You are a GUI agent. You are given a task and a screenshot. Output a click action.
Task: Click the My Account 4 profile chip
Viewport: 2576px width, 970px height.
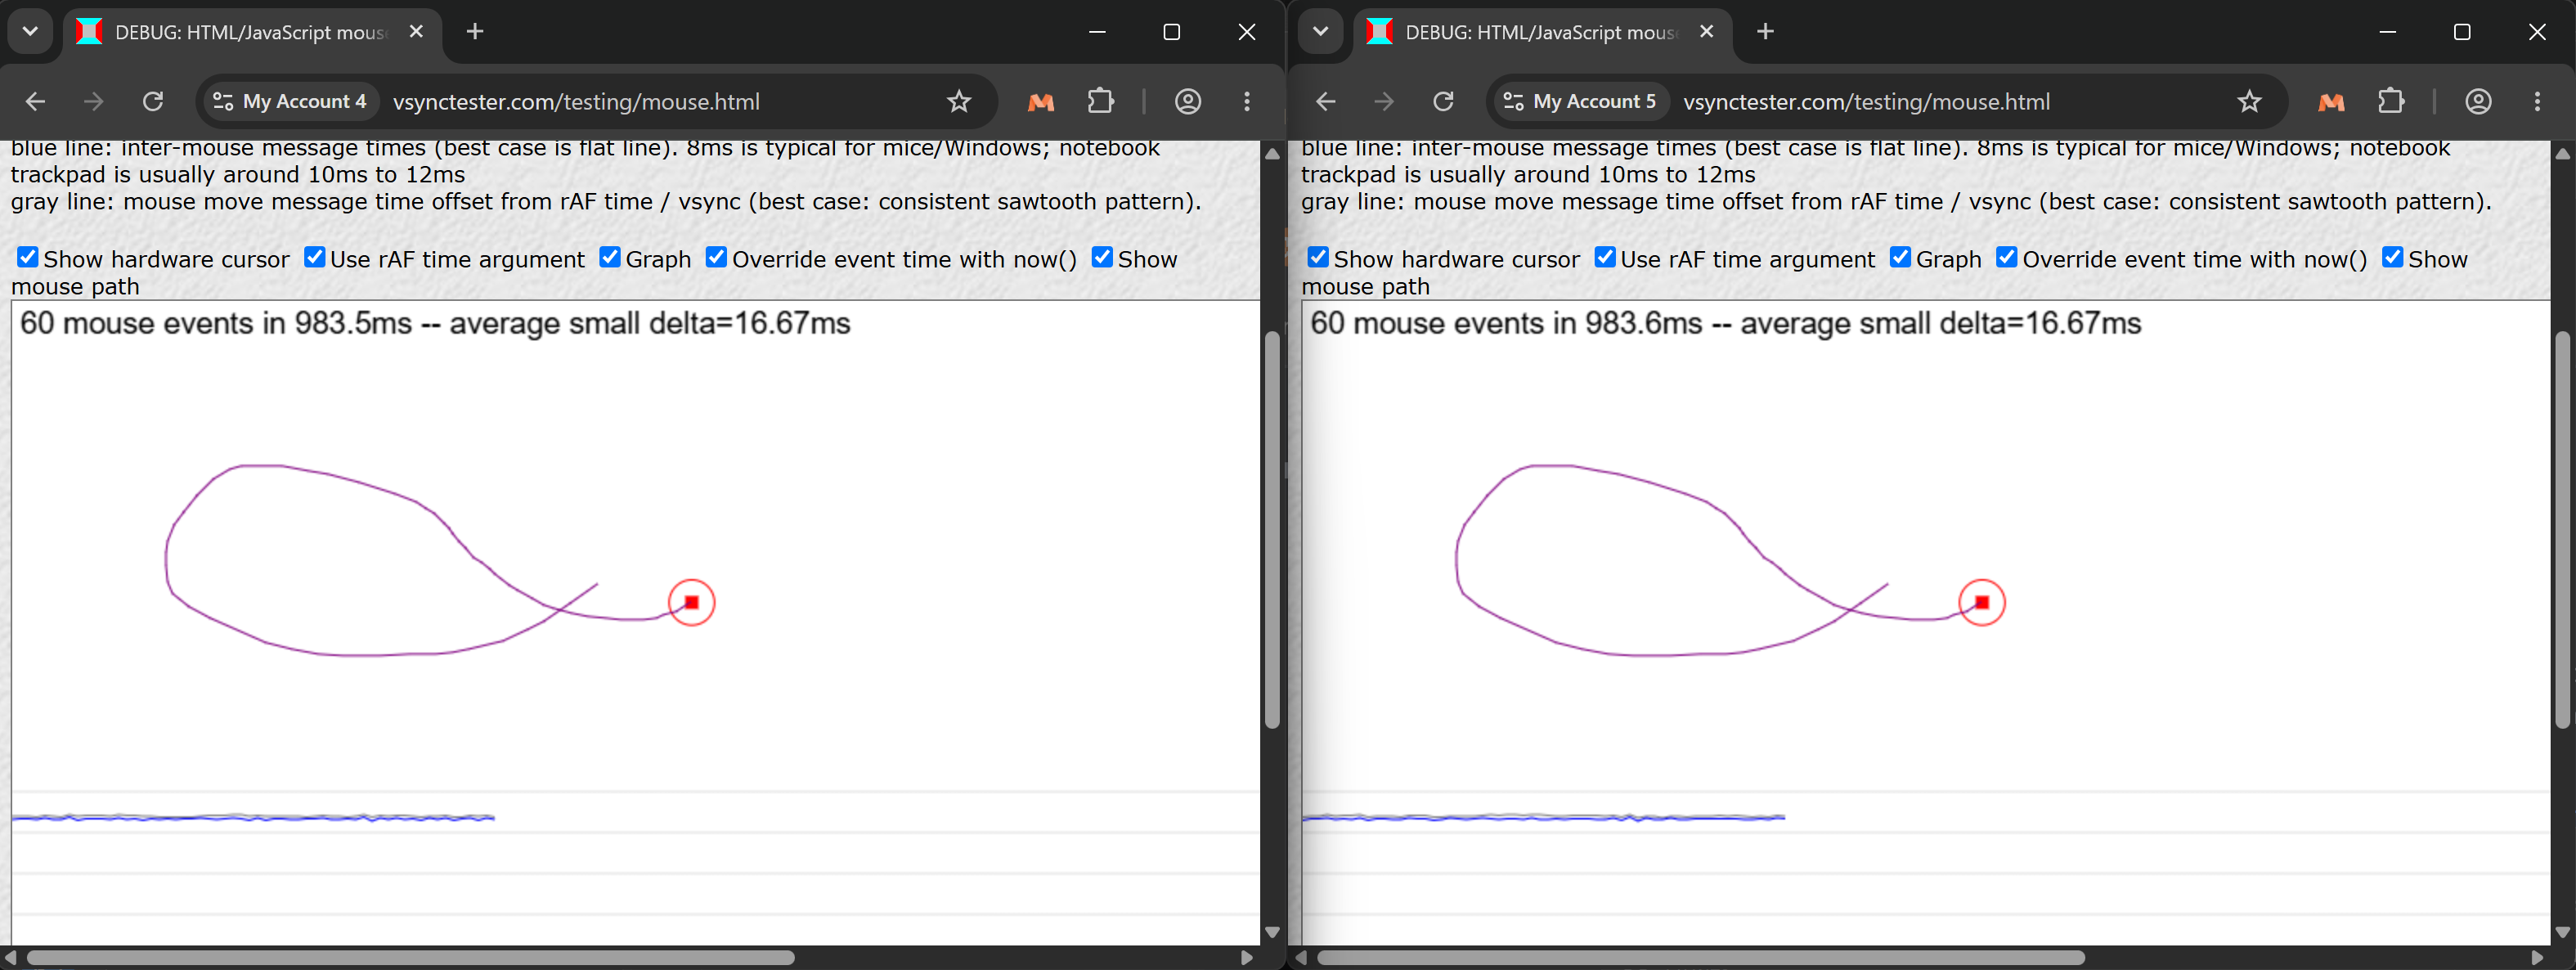(x=291, y=101)
